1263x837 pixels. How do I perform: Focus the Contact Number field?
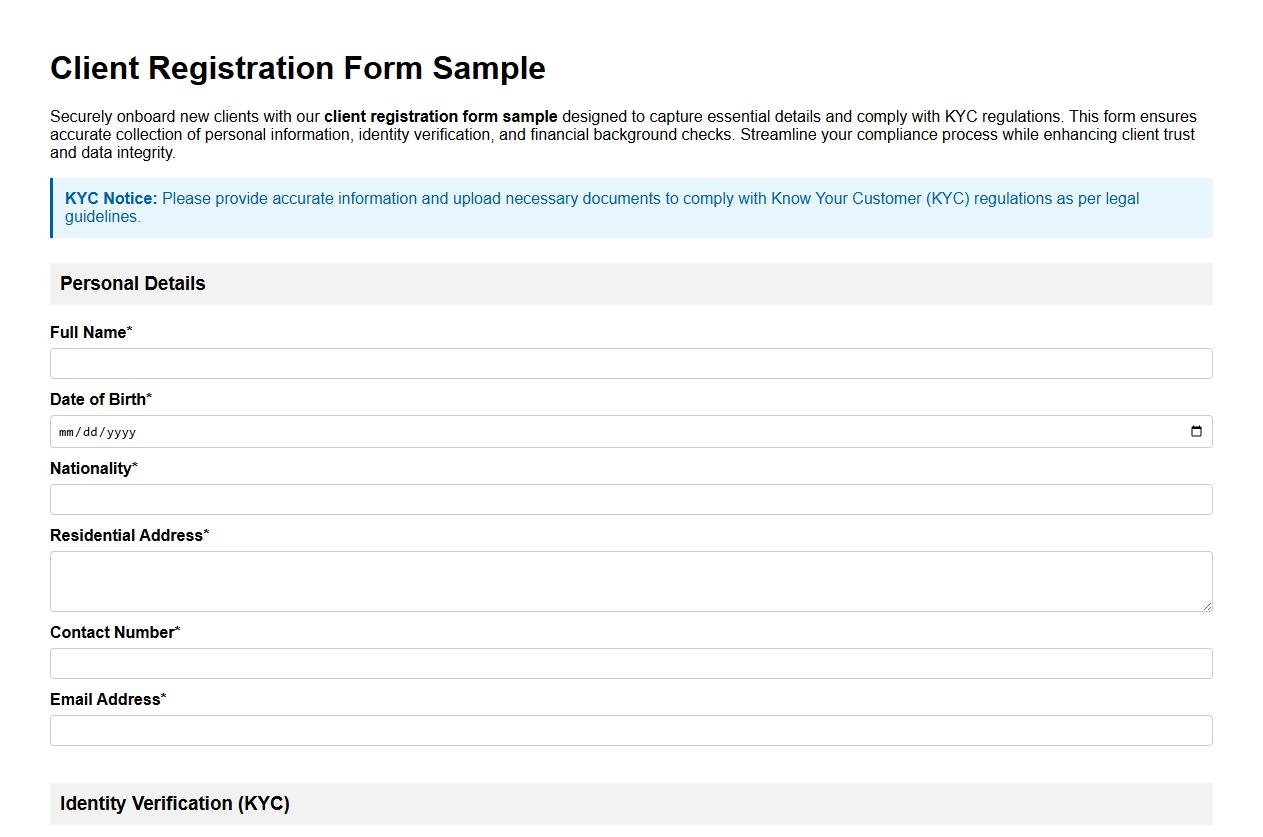point(630,663)
